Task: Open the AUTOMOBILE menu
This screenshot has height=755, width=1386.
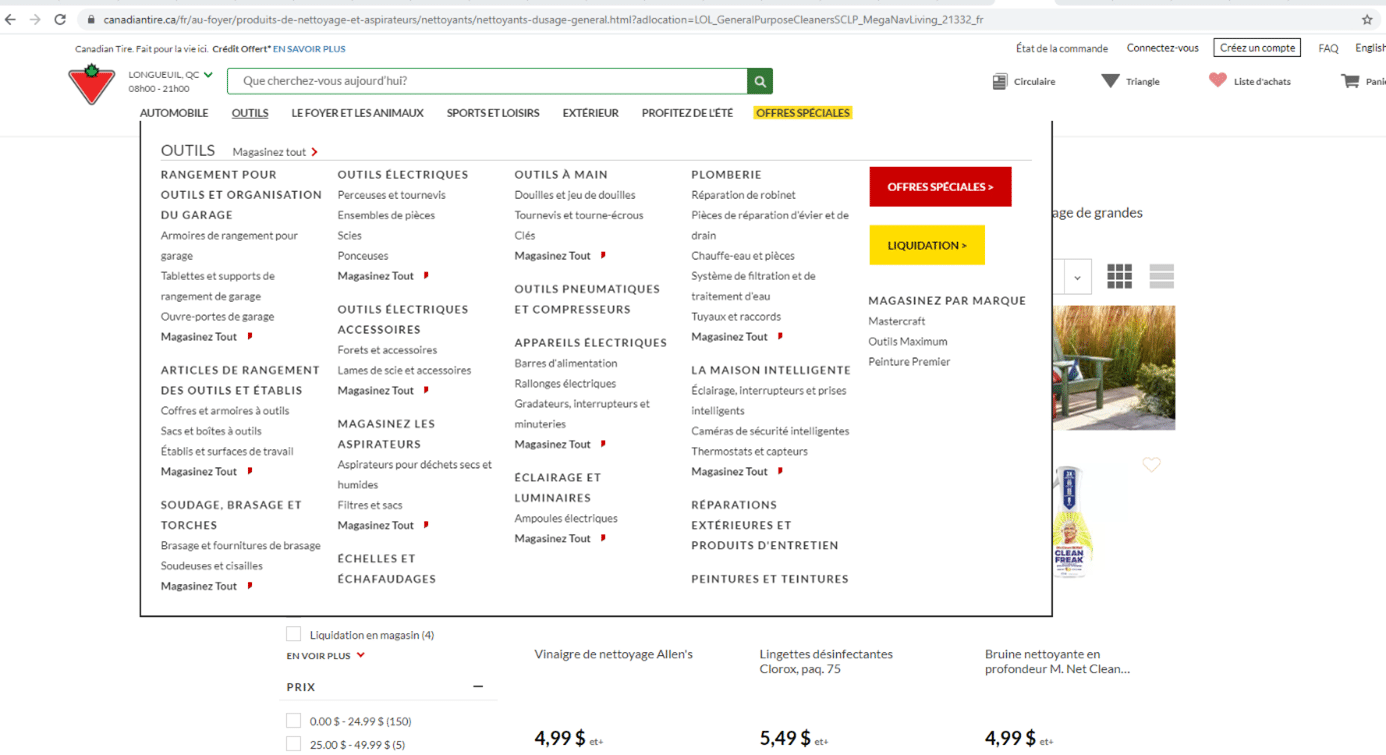Action: click(174, 113)
